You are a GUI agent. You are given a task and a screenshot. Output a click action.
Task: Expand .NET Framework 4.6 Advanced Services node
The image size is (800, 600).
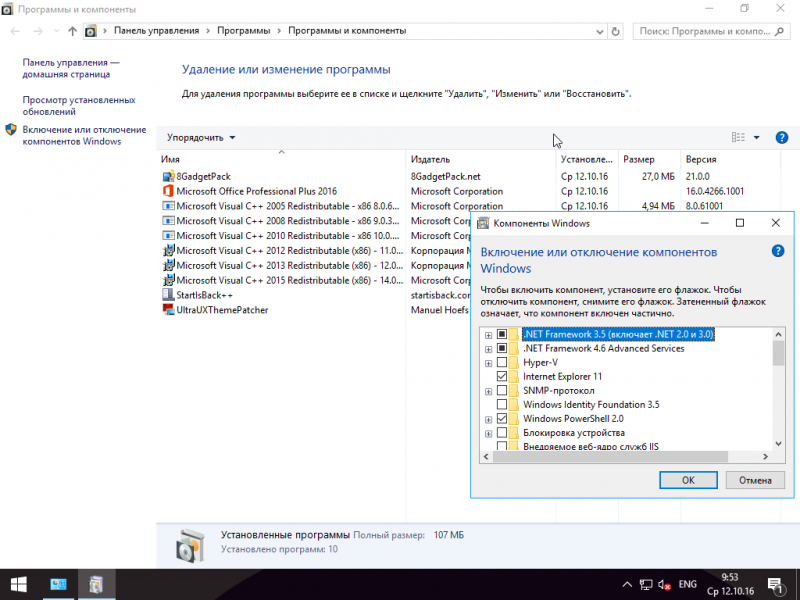[488, 349]
